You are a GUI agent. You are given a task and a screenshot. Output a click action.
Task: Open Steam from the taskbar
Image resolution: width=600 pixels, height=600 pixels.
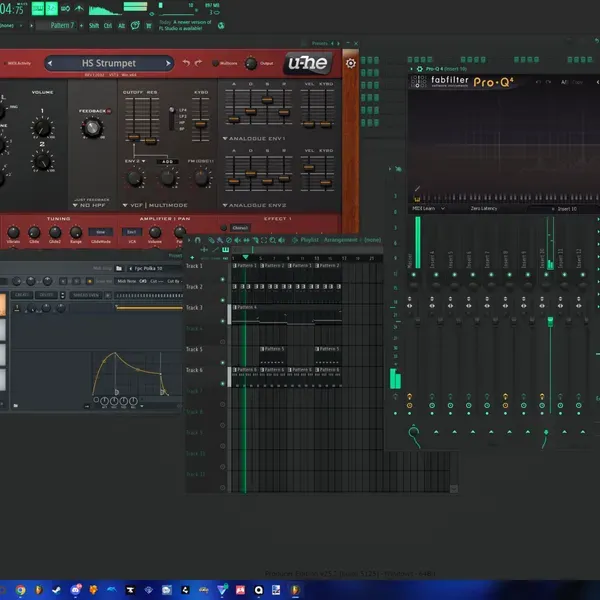[56, 590]
